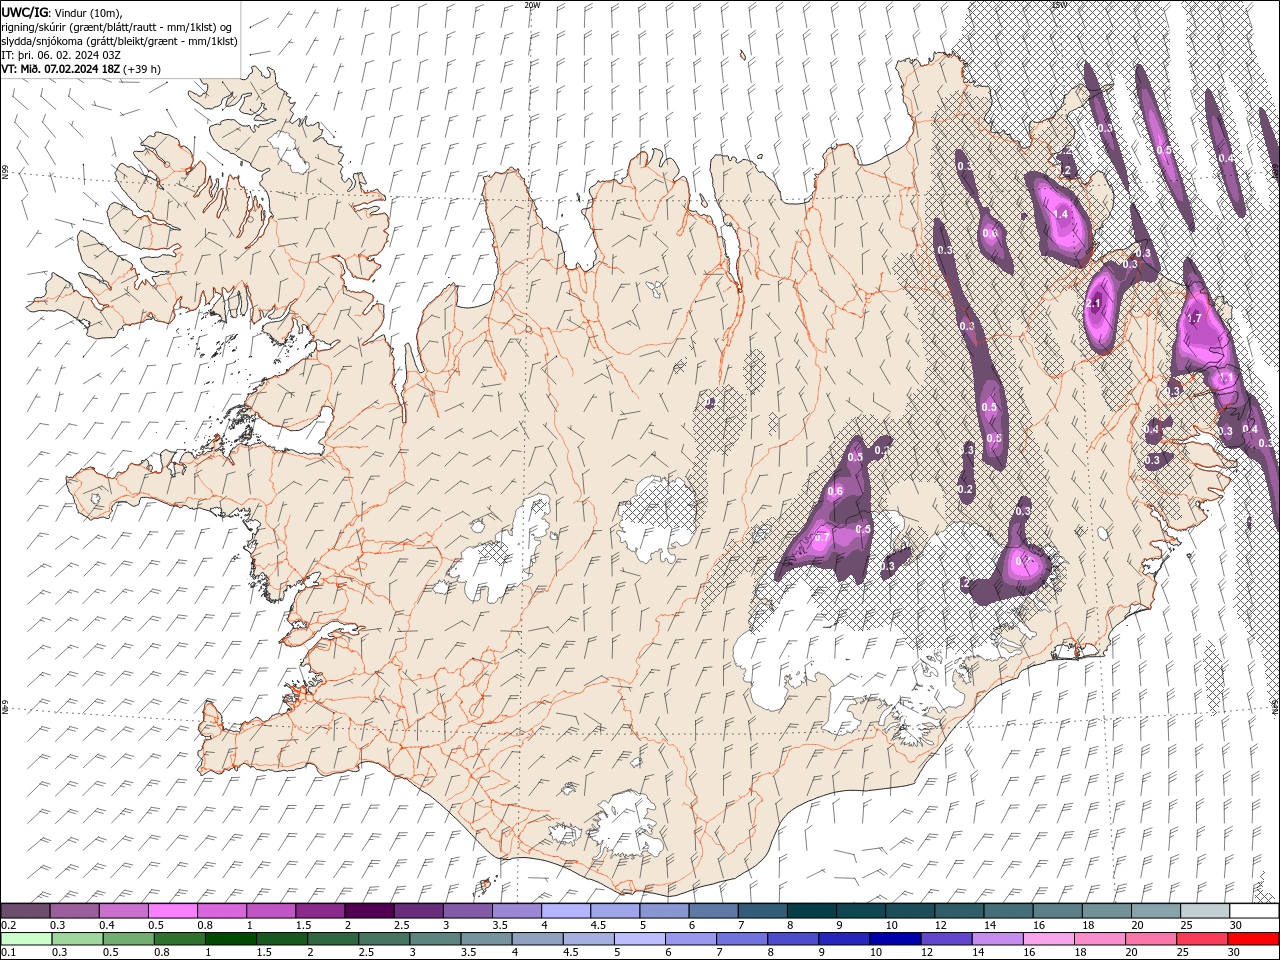Pick the upper legend swatch between 0.2 and 0.3
The width and height of the screenshot is (1280, 960).
point(26,911)
